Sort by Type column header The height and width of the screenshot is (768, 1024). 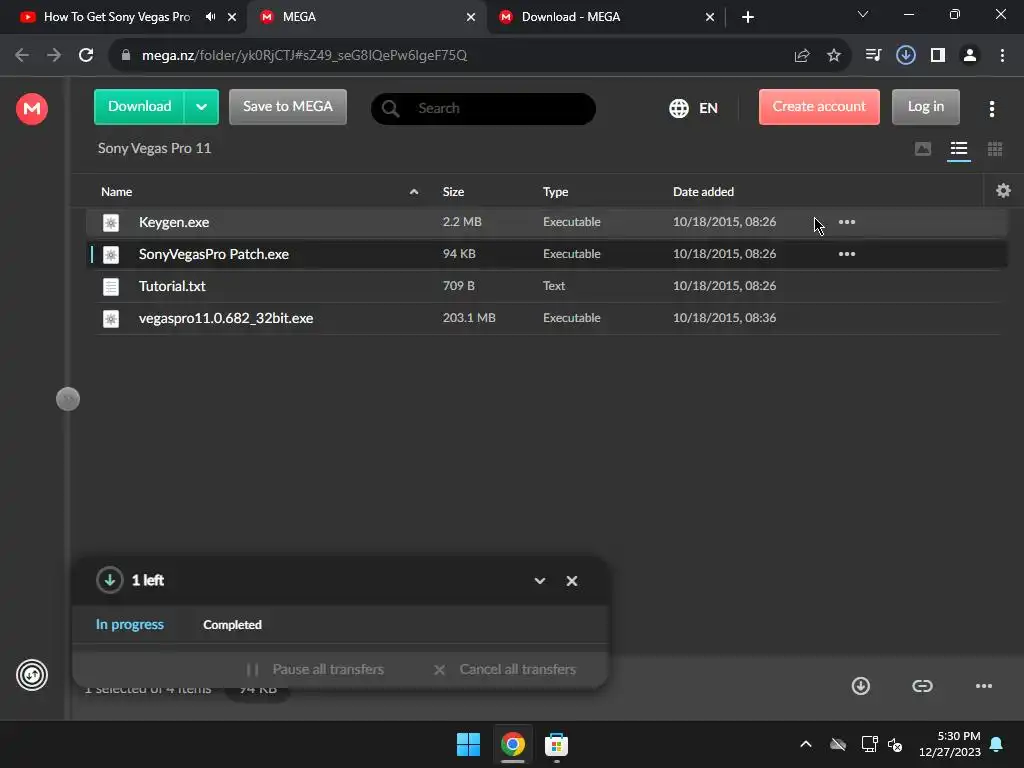[x=555, y=192]
